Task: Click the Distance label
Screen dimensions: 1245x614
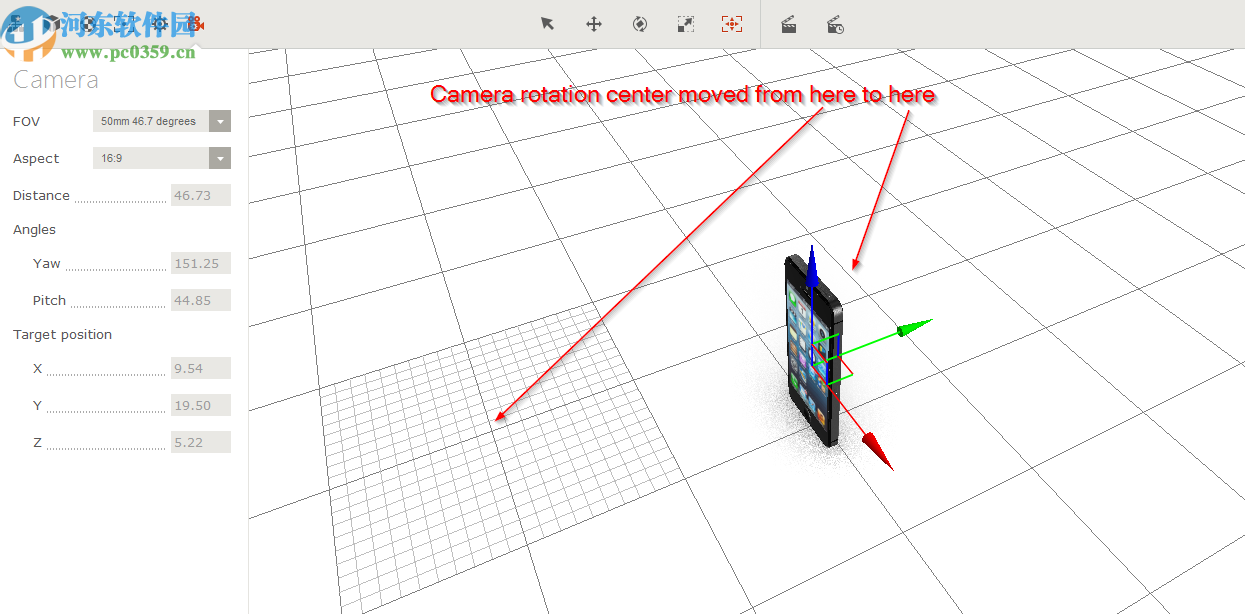Action: (41, 195)
